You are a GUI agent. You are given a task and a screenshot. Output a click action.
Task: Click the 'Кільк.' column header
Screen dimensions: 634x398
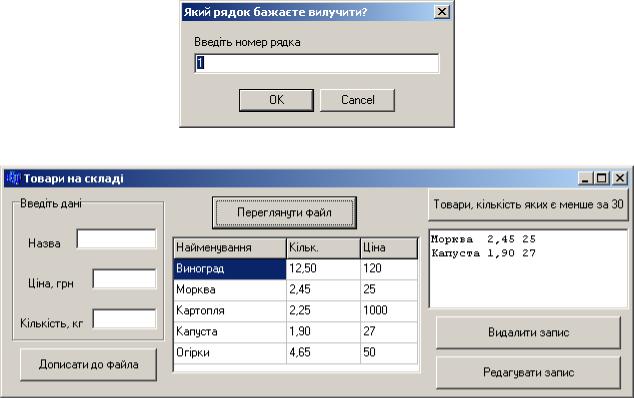tap(323, 248)
